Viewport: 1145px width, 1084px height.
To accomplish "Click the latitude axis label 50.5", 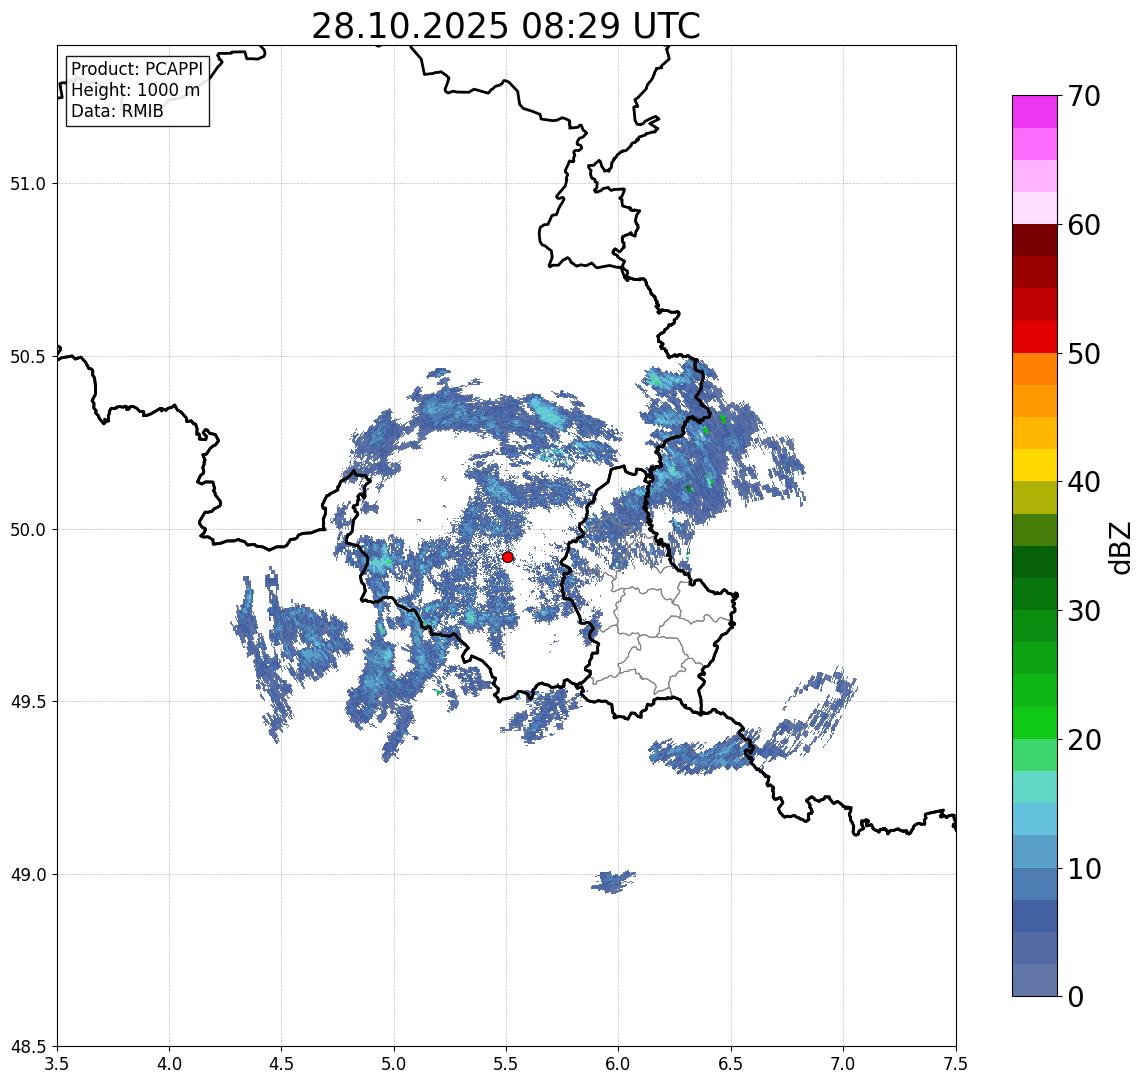I will [28, 357].
